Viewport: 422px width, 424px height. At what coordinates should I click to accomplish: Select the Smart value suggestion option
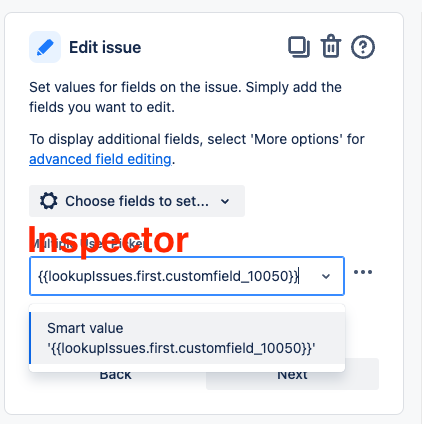[x=187, y=338]
